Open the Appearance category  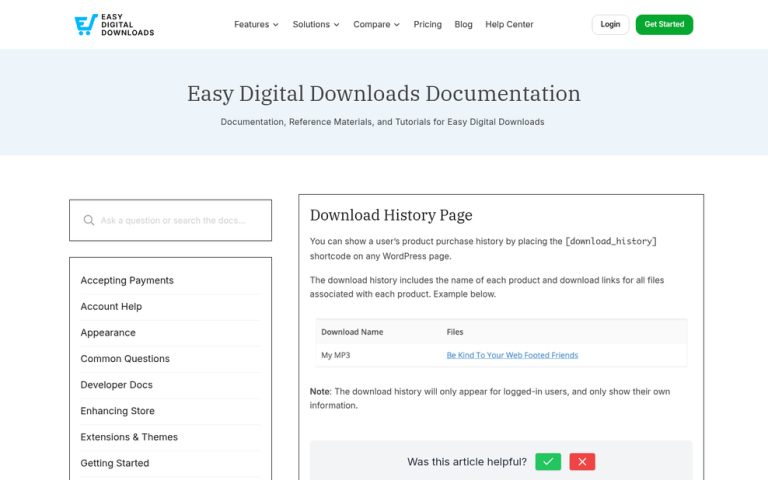[108, 333]
